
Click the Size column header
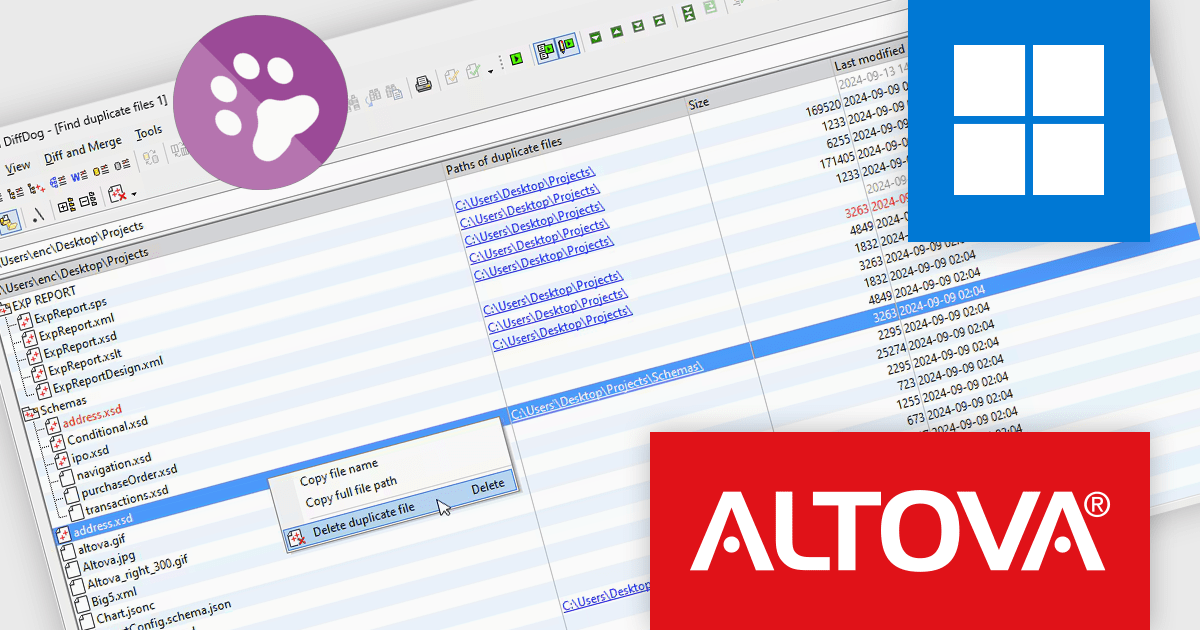click(699, 102)
